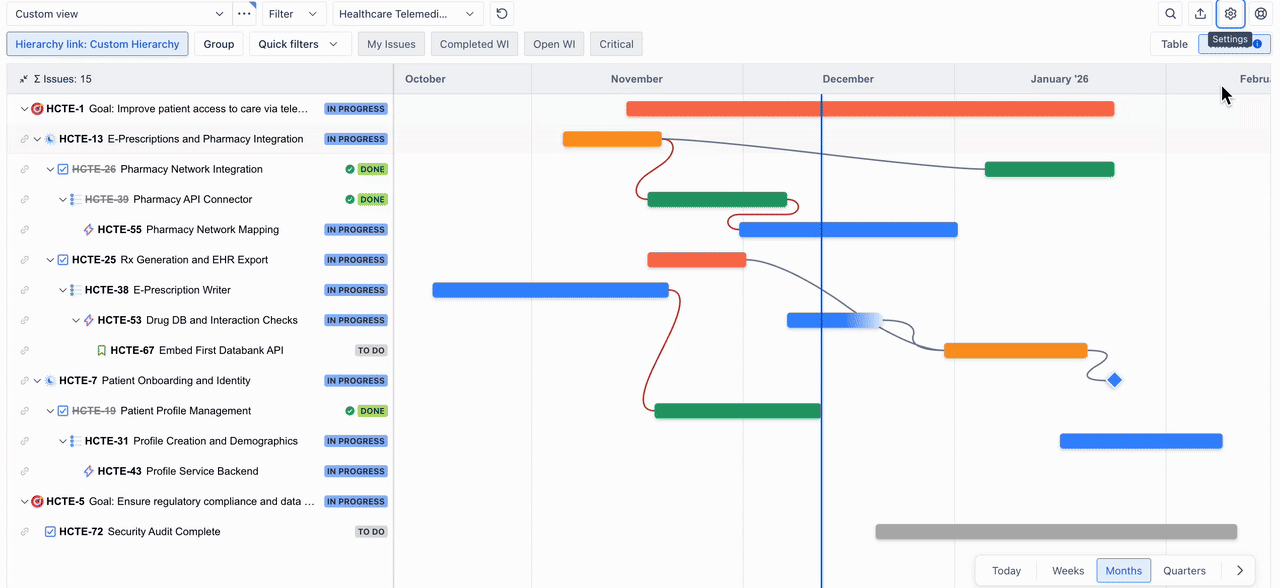Image resolution: width=1280 pixels, height=588 pixels.
Task: Click the gray Security Audit Complete timeline bar
Action: coord(1055,531)
